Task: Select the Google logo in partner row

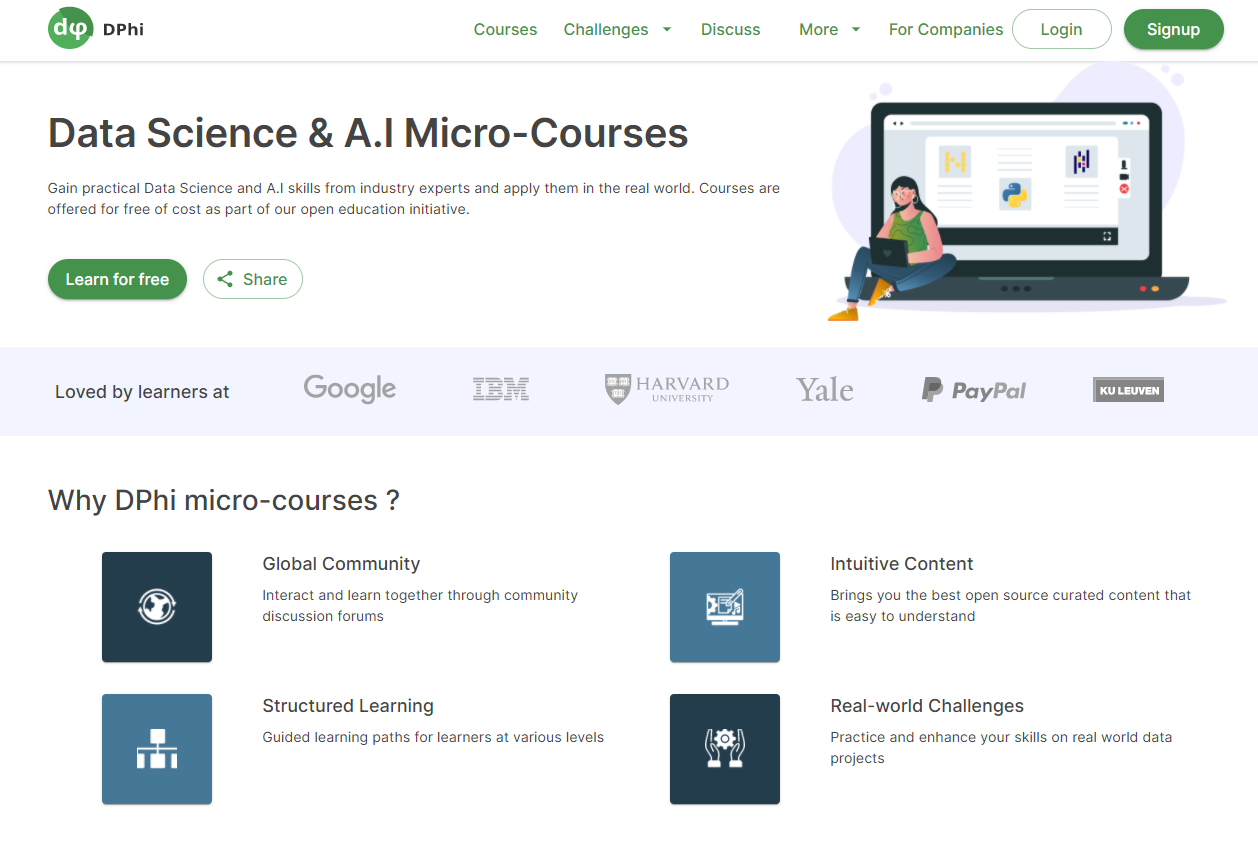Action: point(349,389)
